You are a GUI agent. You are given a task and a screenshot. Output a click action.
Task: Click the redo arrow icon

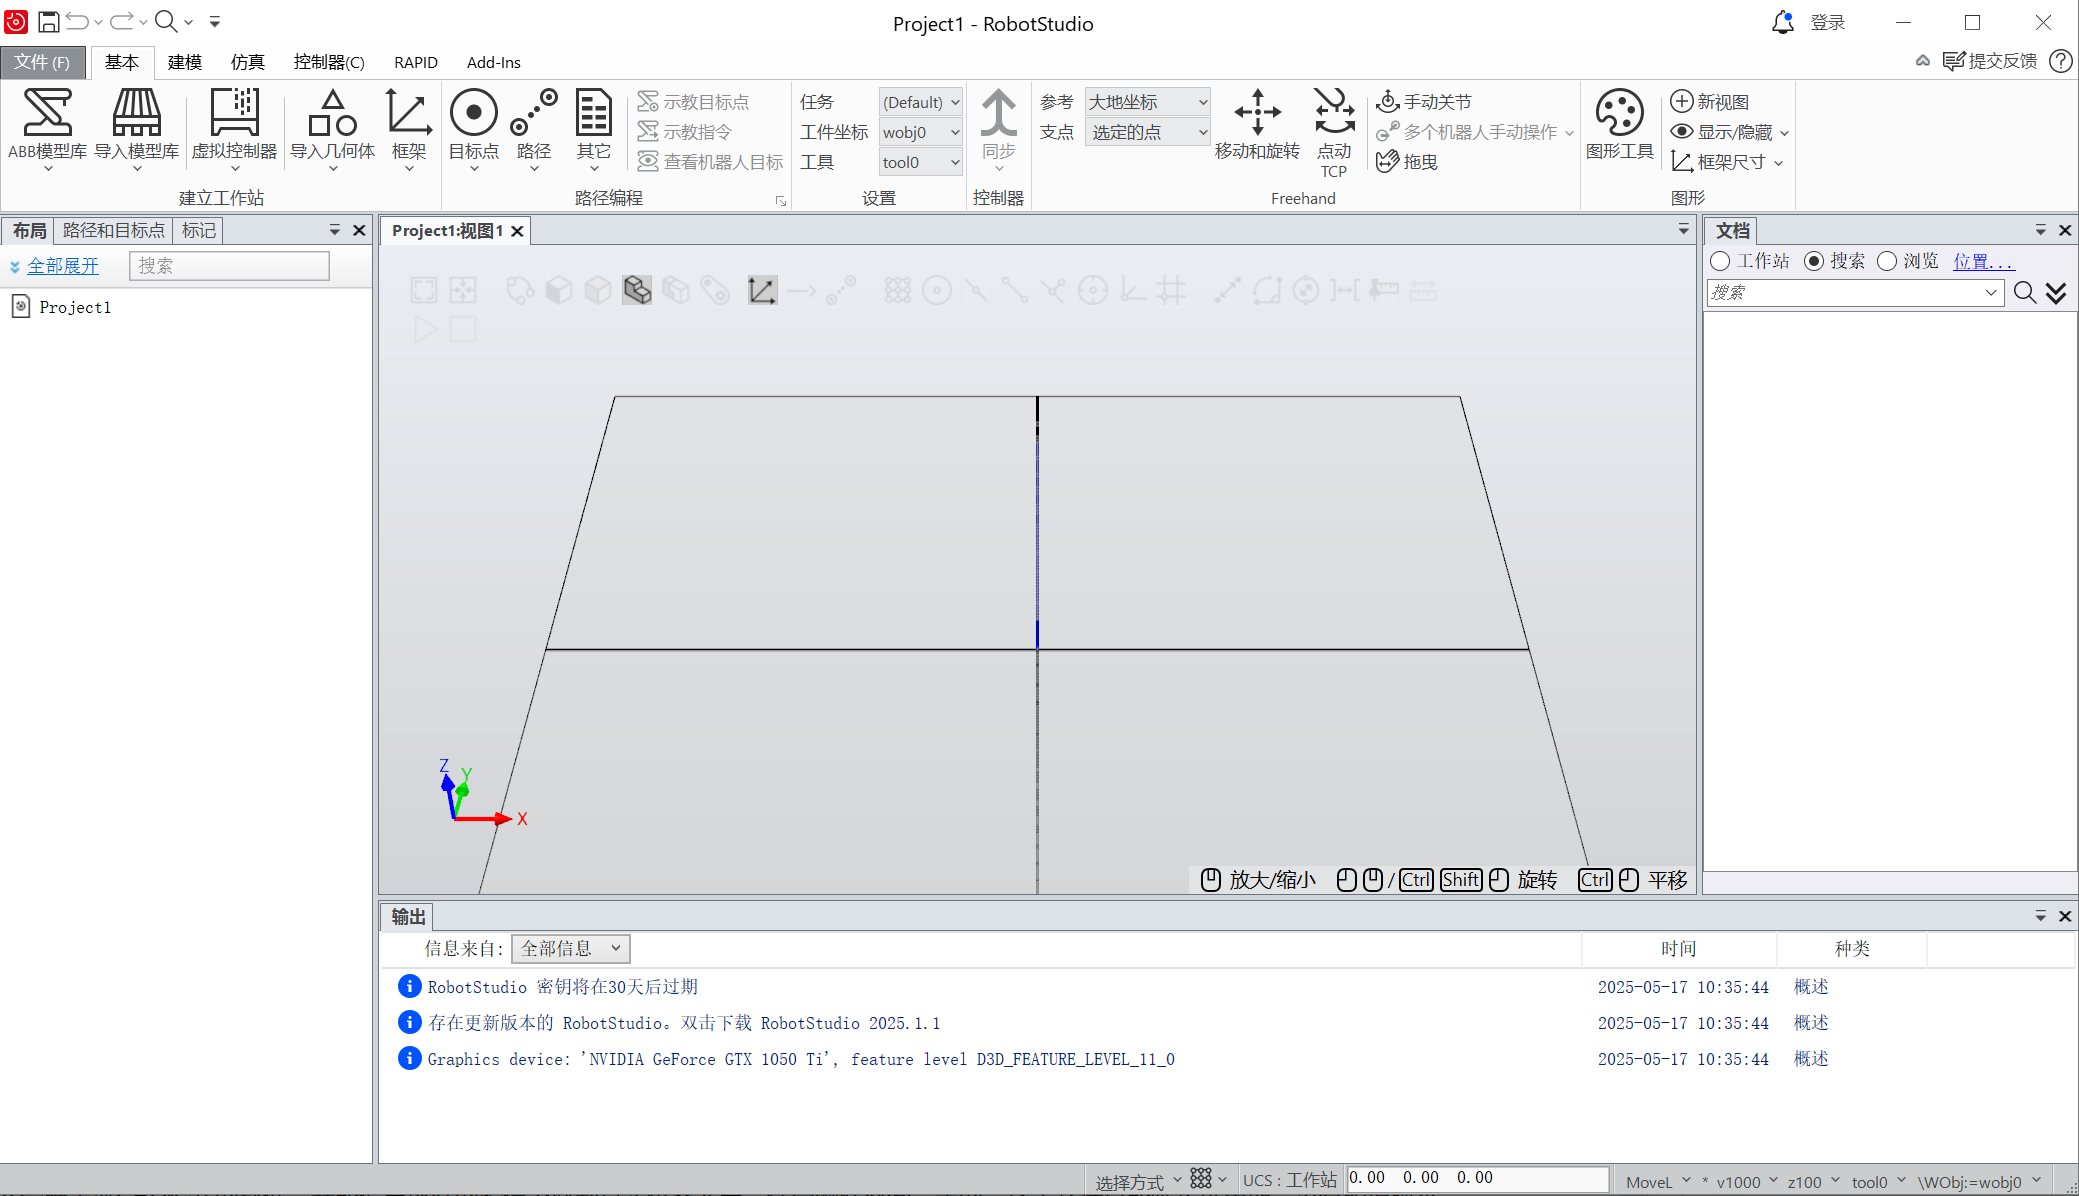point(122,22)
